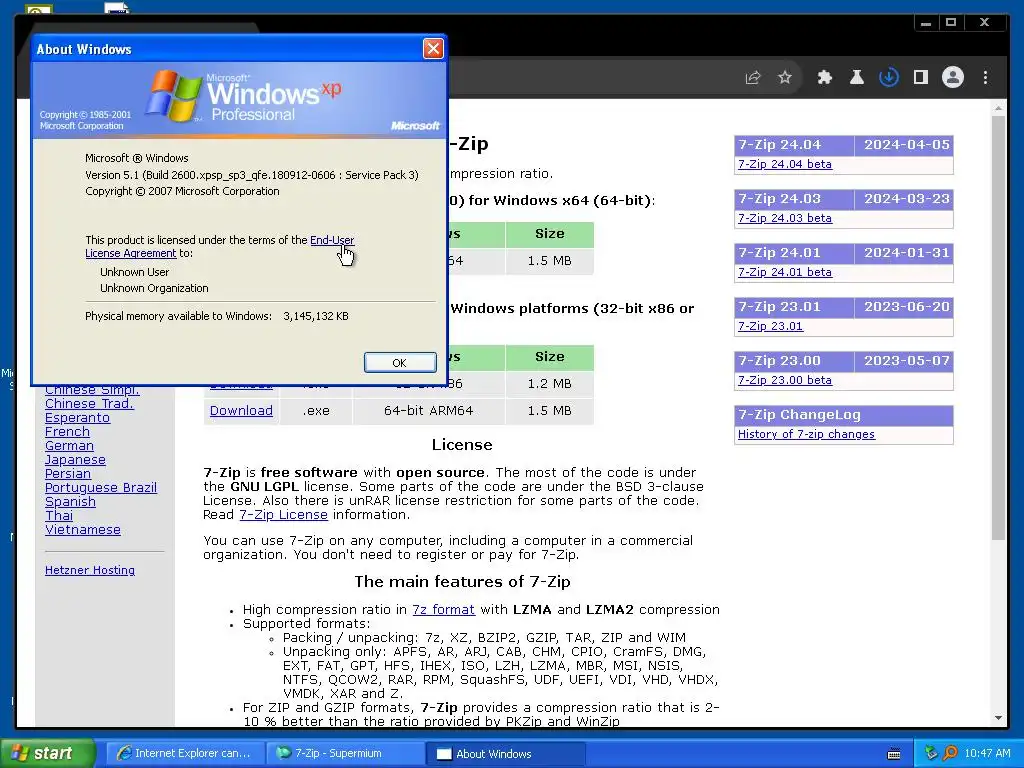Viewport: 1024px width, 768px height.
Task: Click the Unknown User text
Action: pos(135,272)
